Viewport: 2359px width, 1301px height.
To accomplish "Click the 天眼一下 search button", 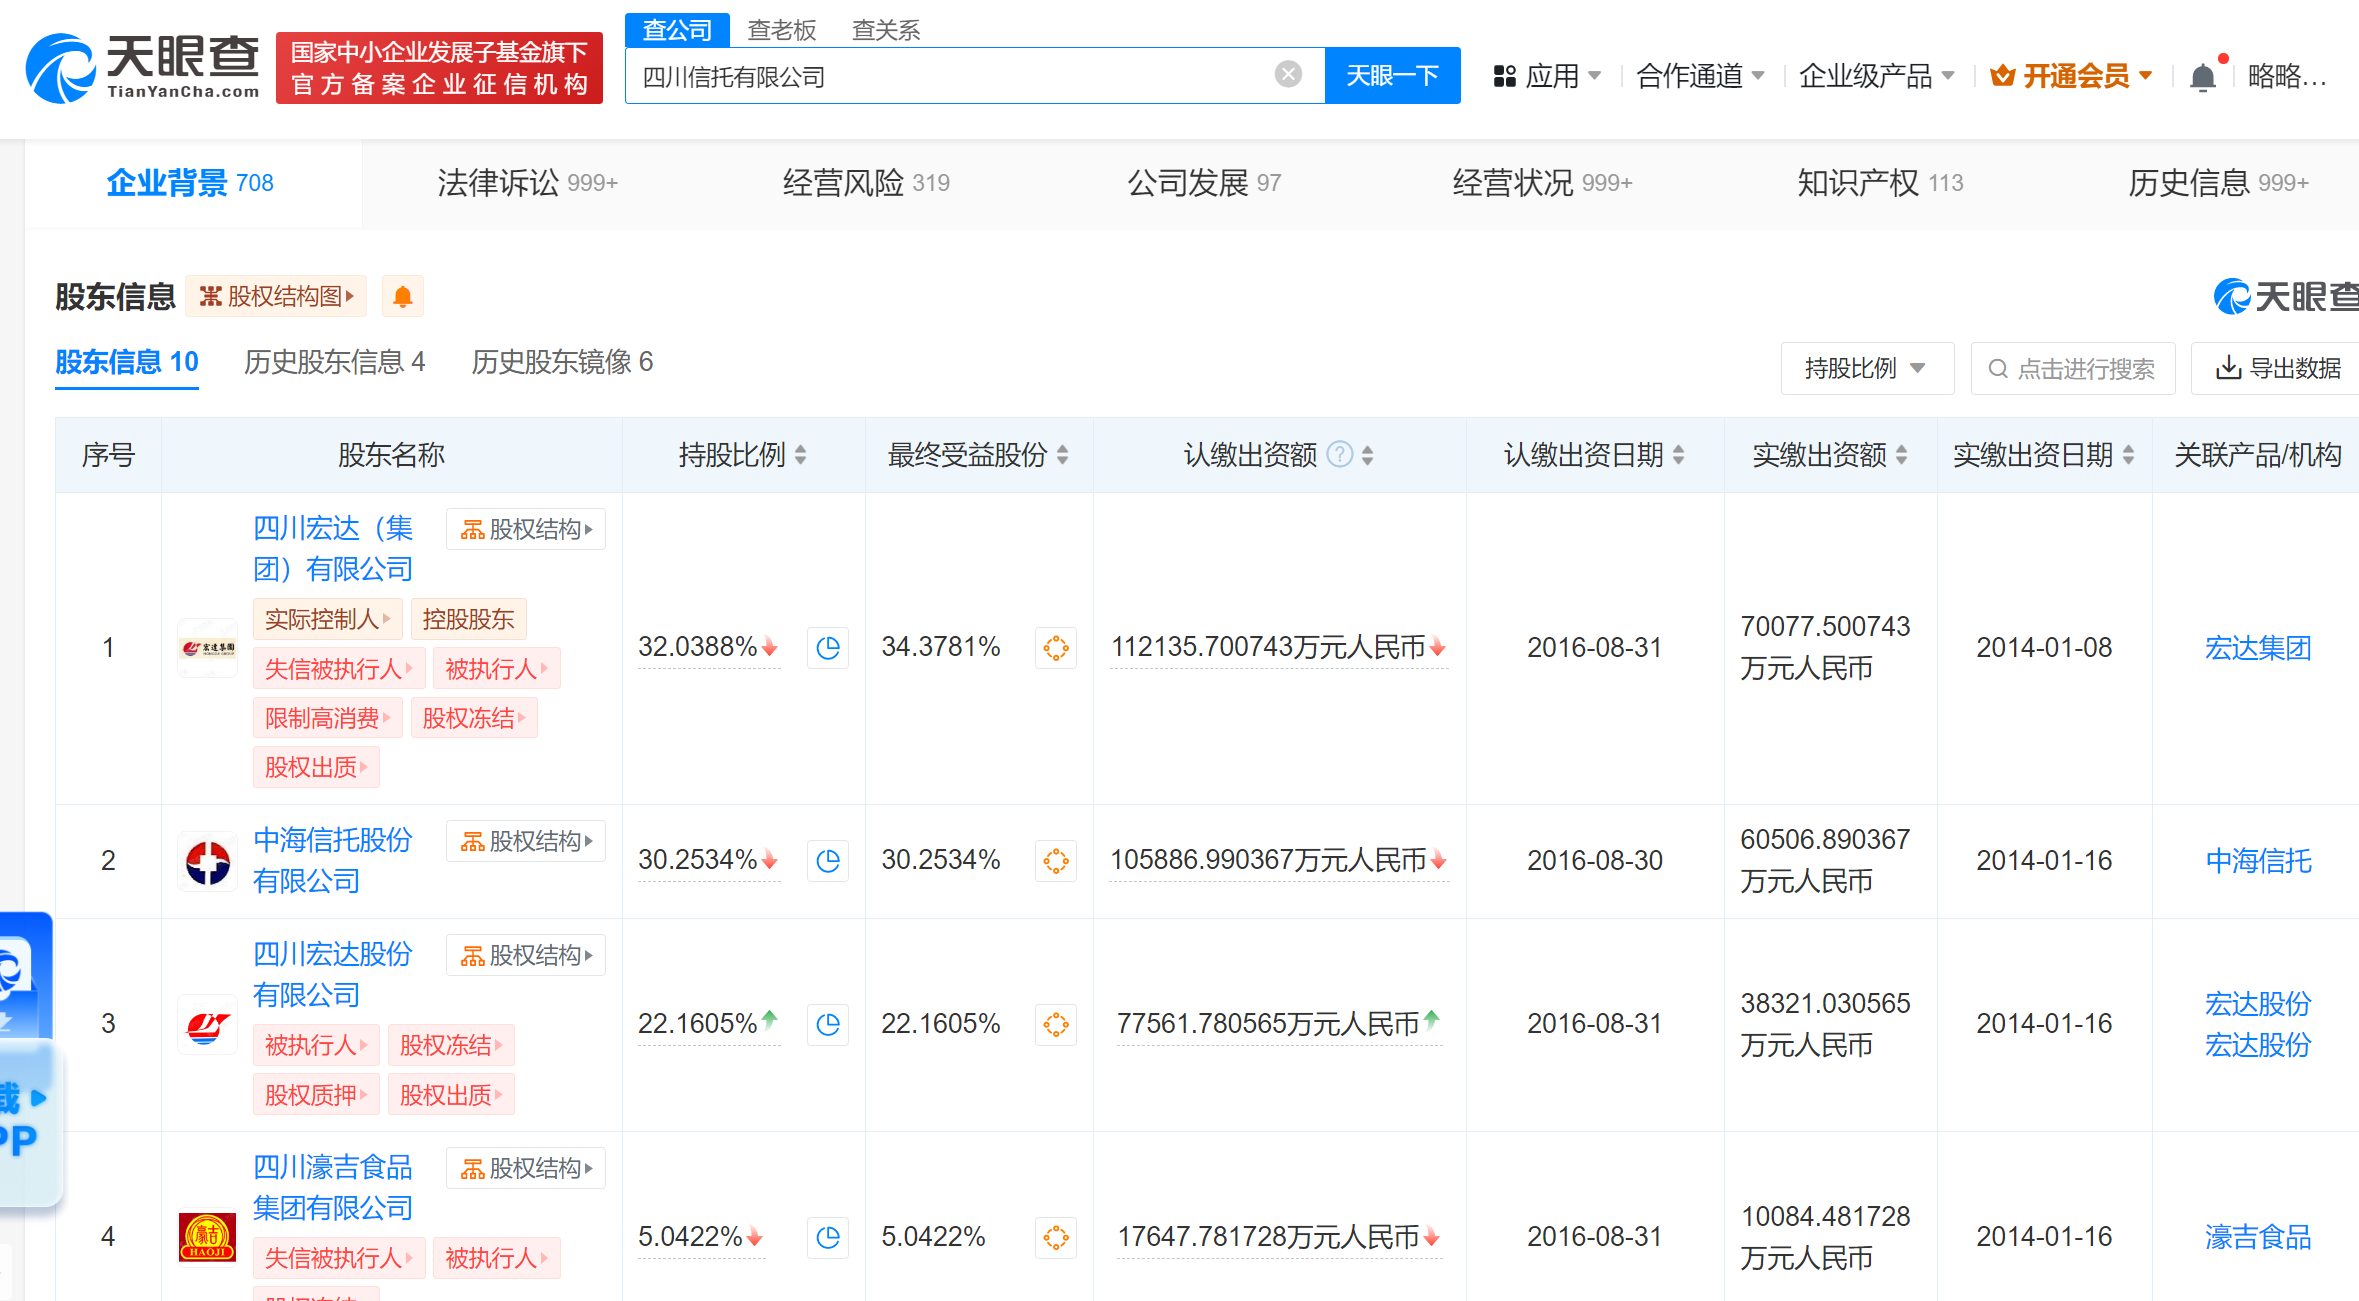I will pos(1391,76).
